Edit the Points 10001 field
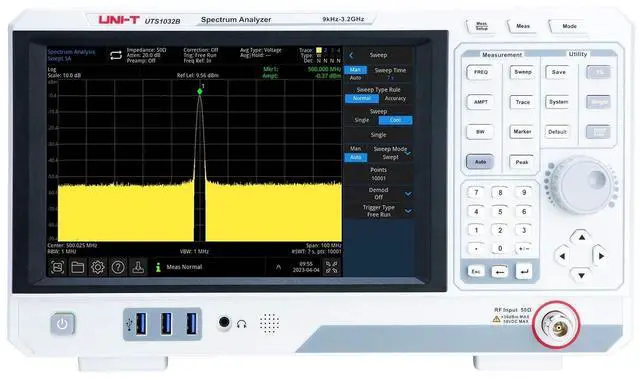 tap(378, 174)
